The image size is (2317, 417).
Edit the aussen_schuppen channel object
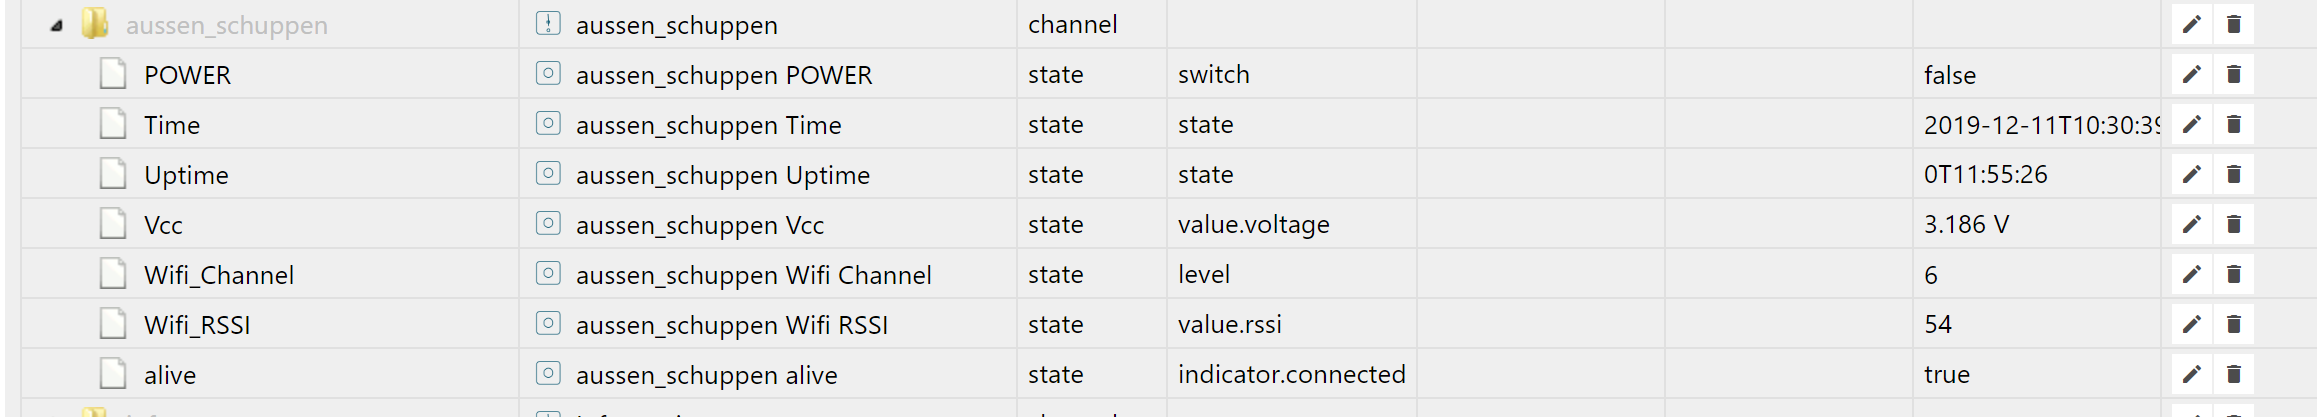tap(2191, 25)
